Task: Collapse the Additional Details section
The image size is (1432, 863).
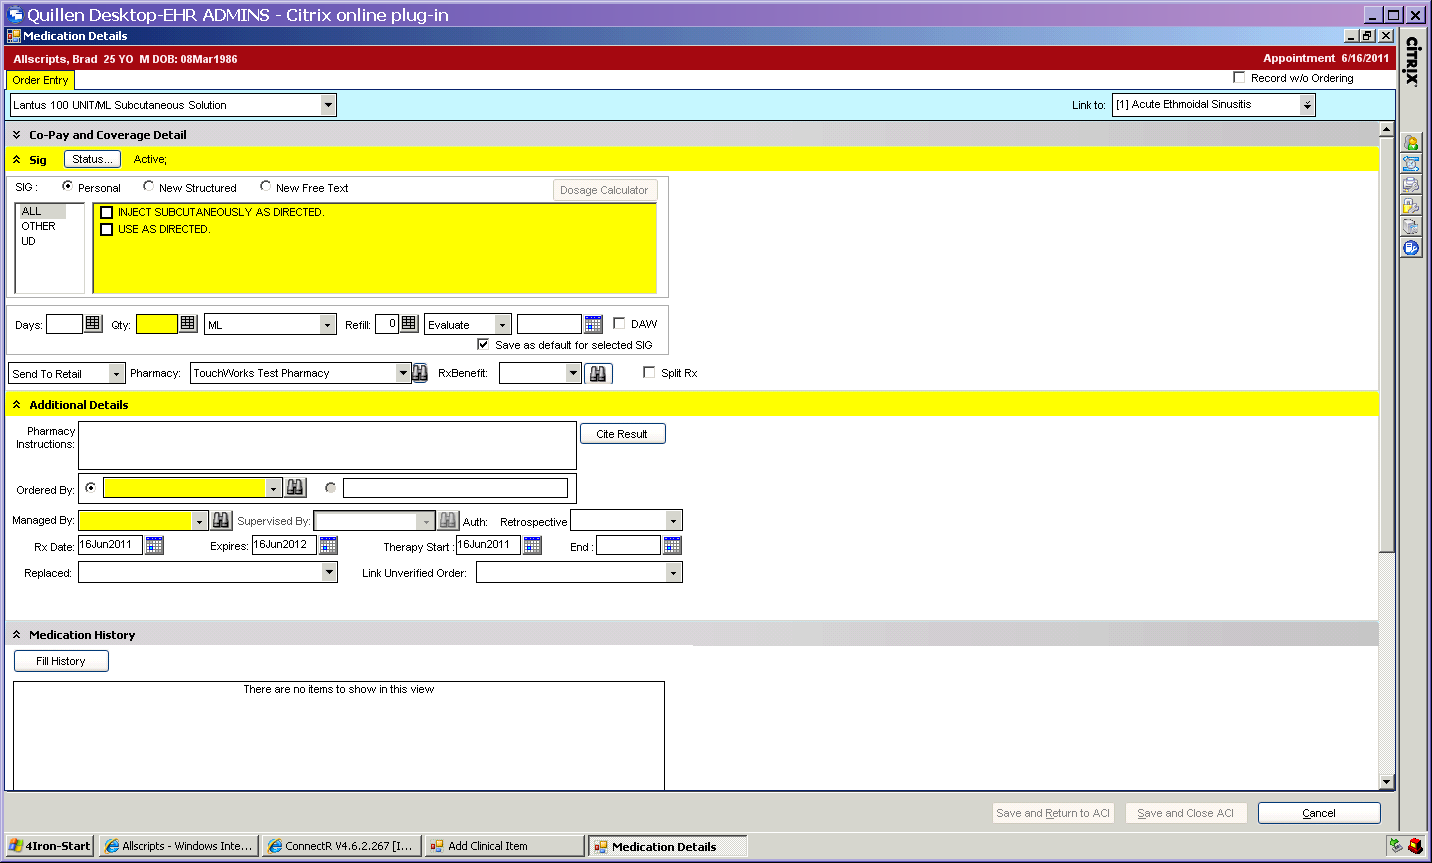Action: [x=17, y=405]
